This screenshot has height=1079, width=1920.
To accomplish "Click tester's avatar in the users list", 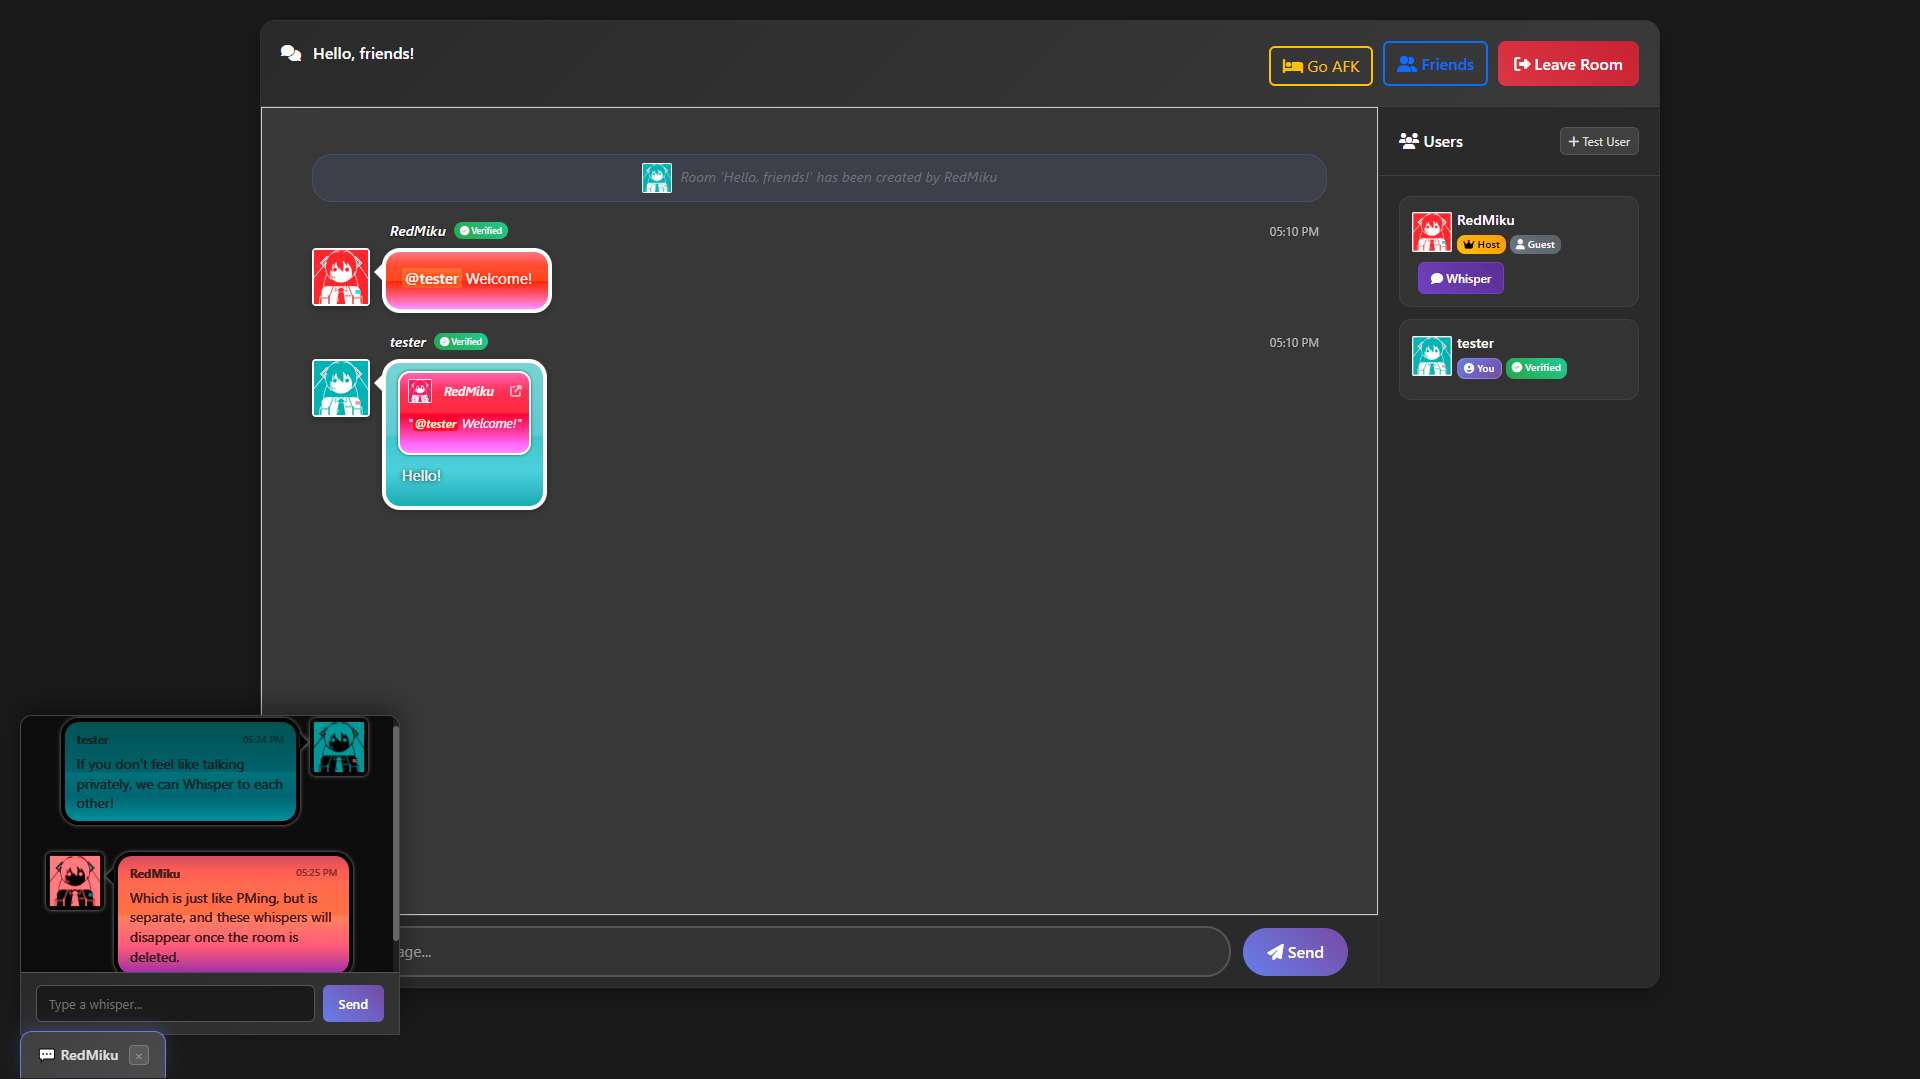I will (1431, 356).
